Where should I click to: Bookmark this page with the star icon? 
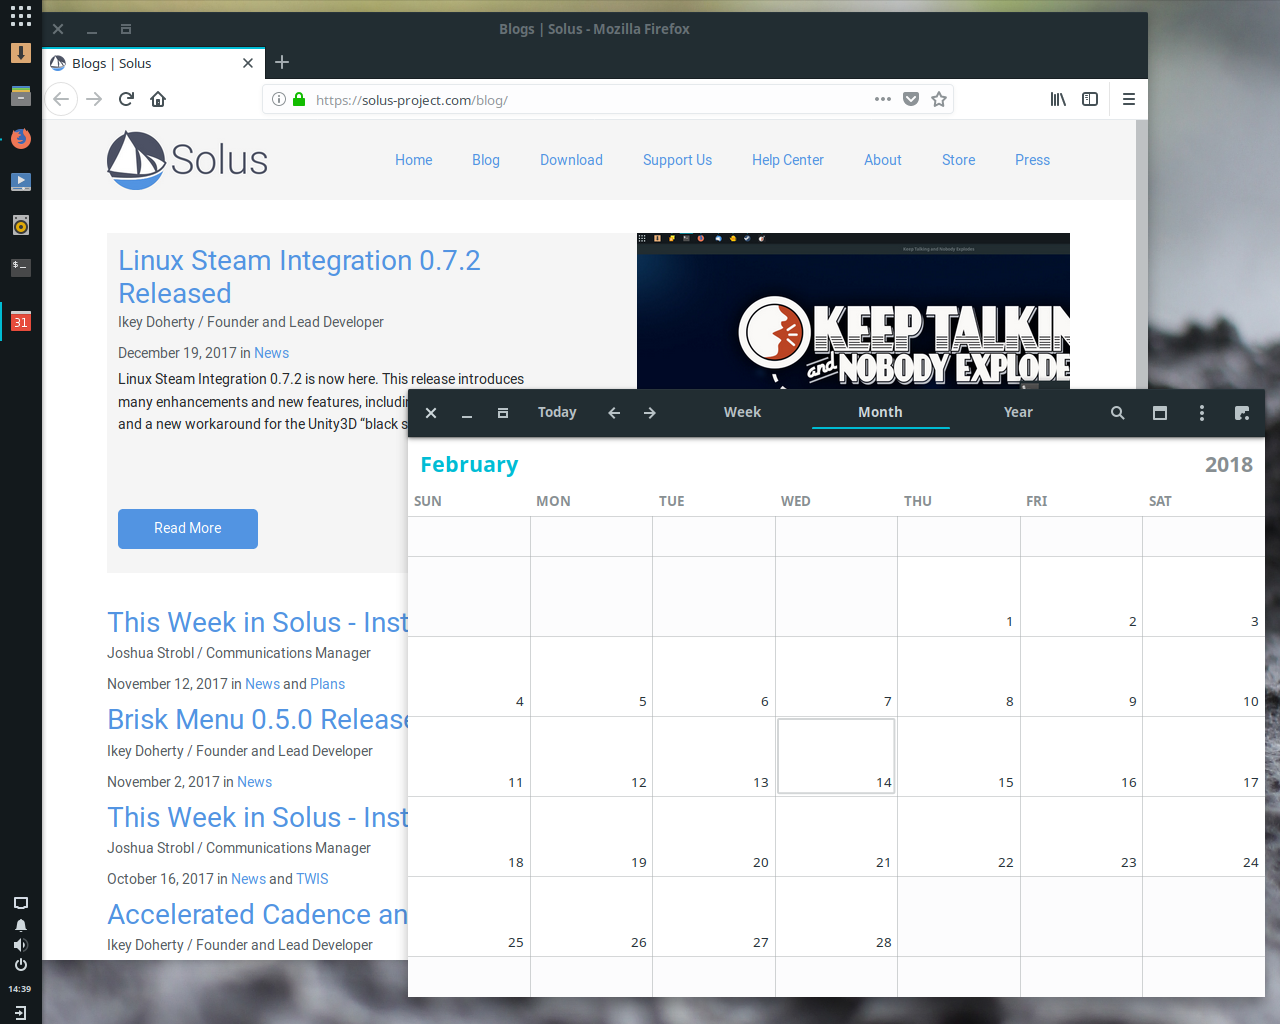(x=939, y=99)
